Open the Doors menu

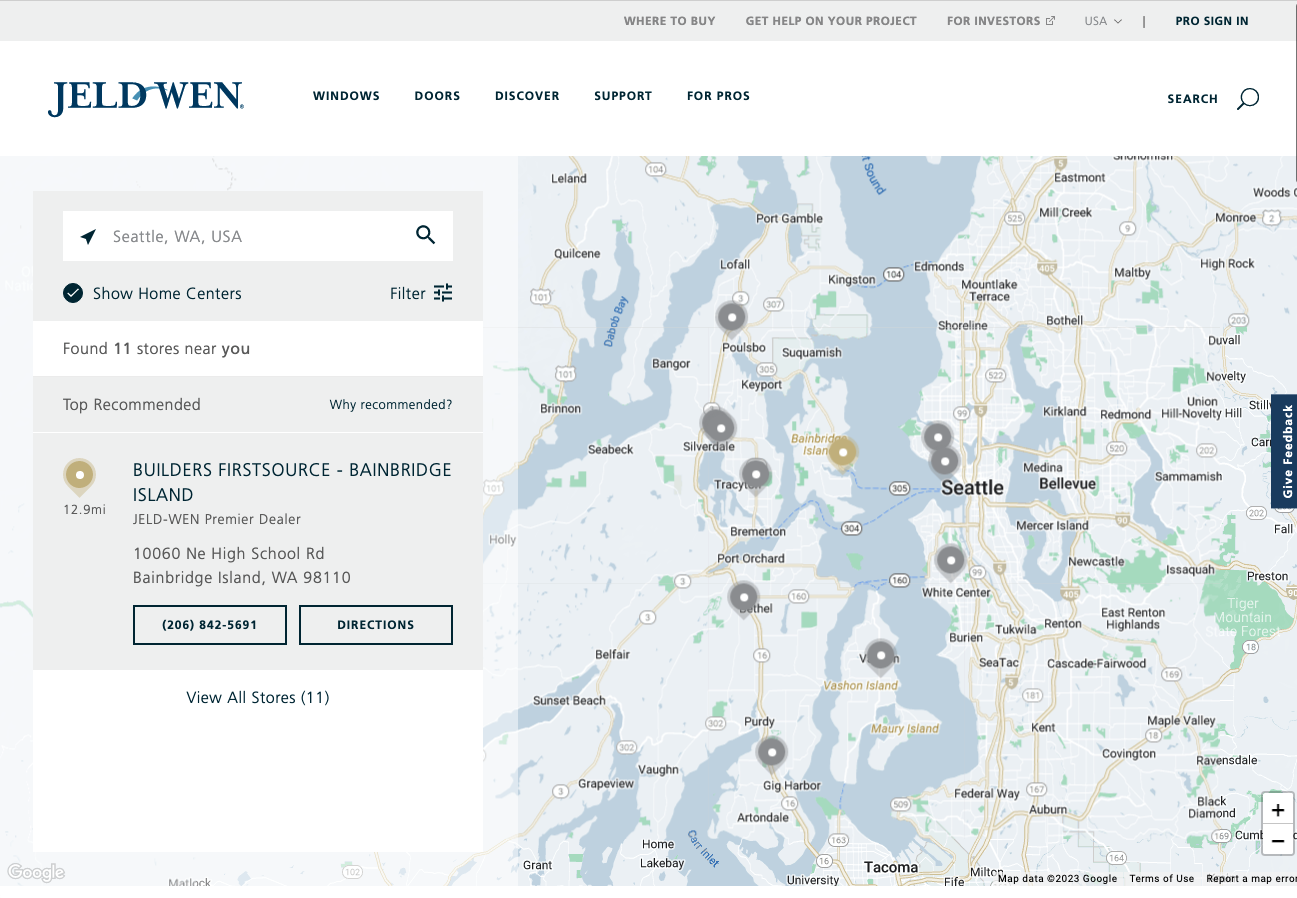[x=437, y=96]
